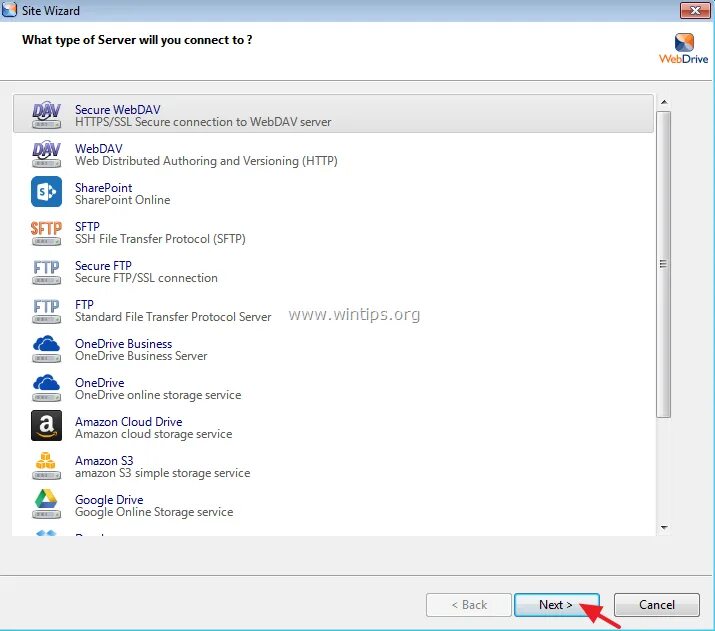
Task: Choose 'OneDrive Business Server' text
Action: (141, 356)
